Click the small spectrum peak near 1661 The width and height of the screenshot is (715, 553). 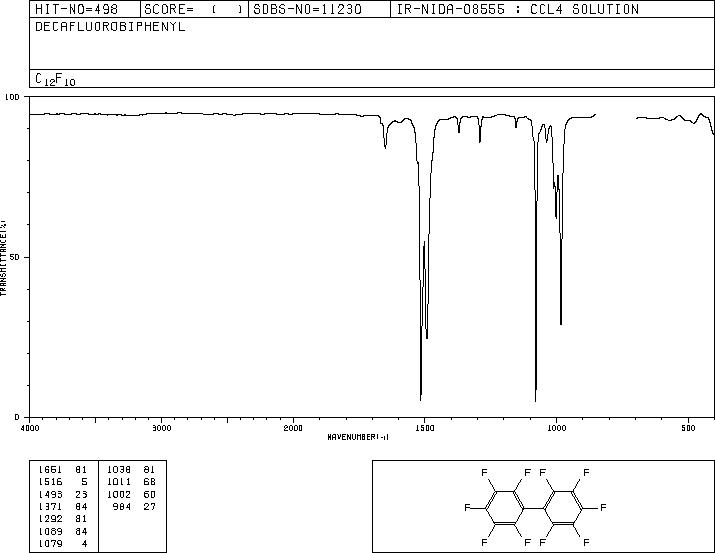click(385, 147)
